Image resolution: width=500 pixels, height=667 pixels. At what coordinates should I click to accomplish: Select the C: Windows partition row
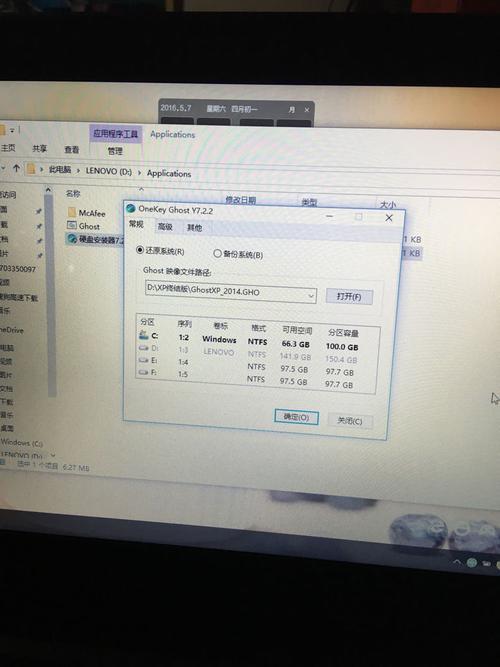(257, 341)
